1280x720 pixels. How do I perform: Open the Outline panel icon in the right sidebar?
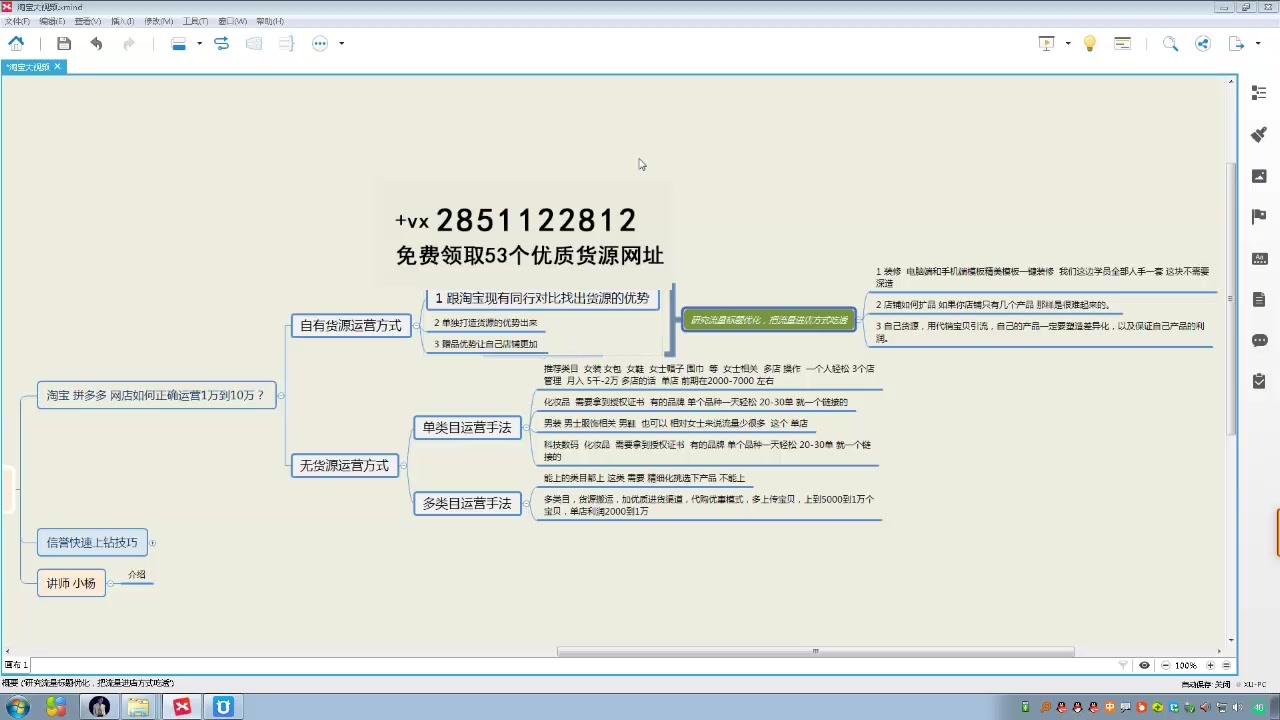coord(1259,93)
